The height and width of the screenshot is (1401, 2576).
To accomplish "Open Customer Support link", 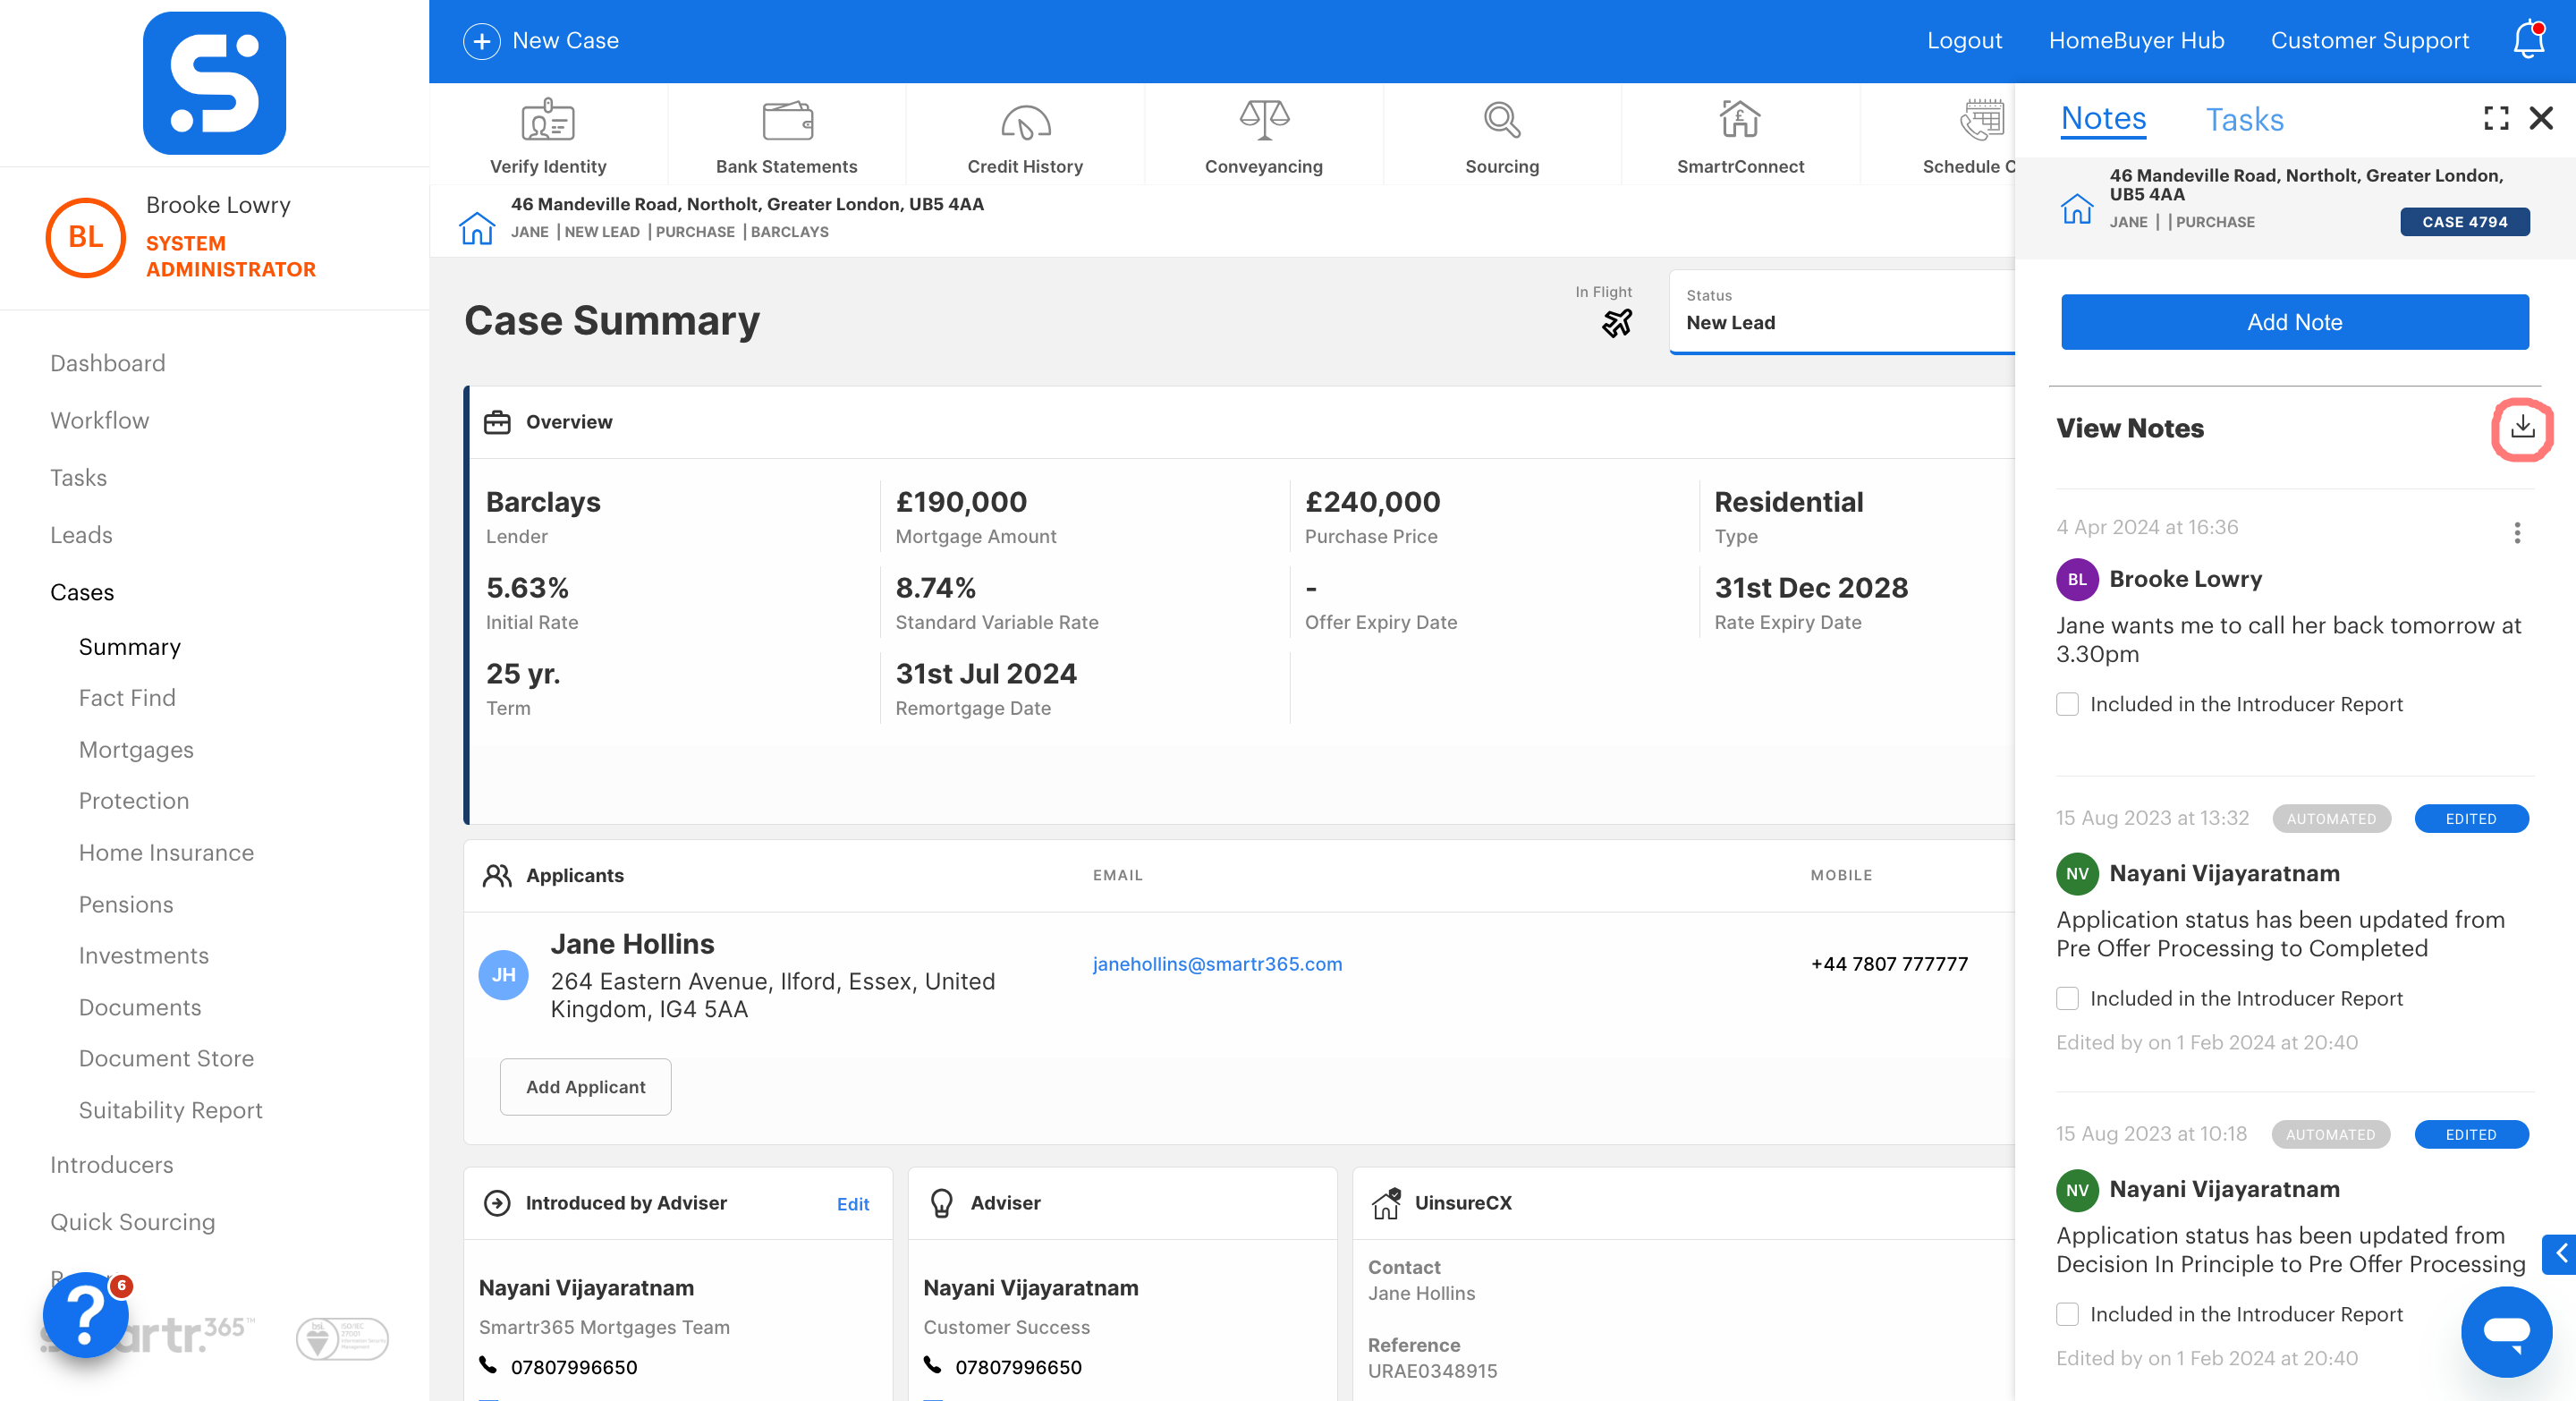I will pos(2369,41).
